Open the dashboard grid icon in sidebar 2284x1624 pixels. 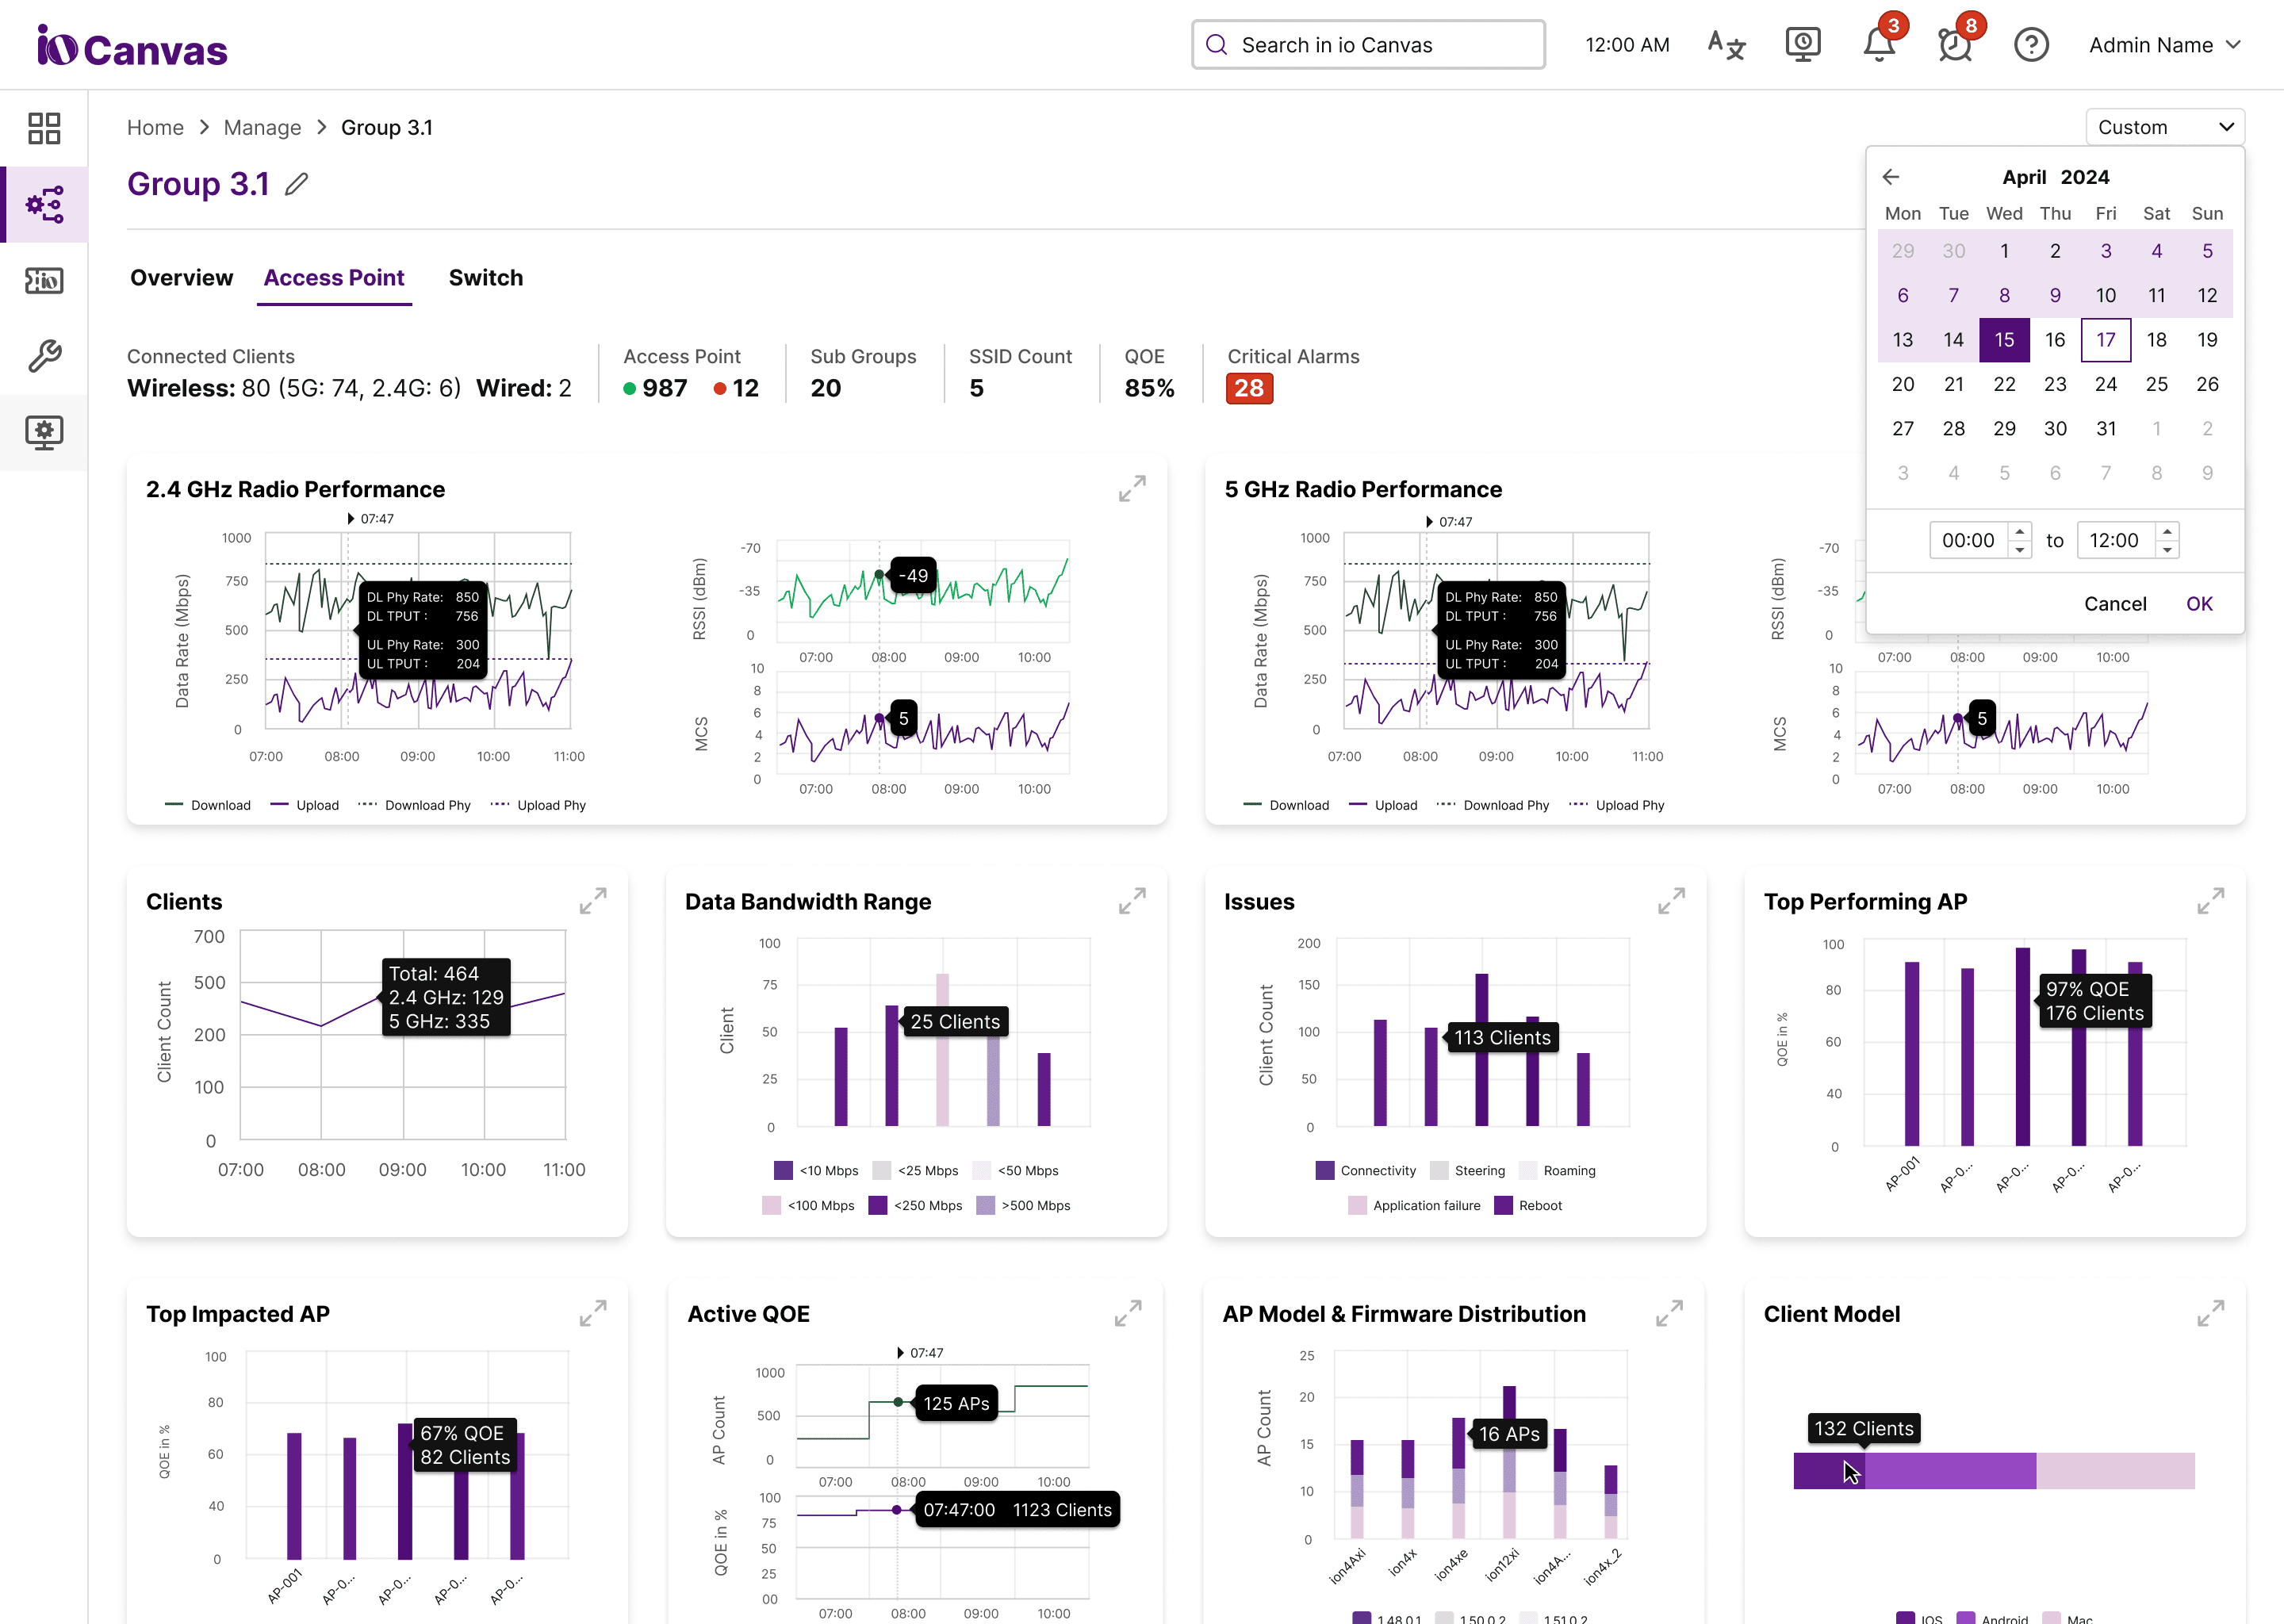(44, 128)
